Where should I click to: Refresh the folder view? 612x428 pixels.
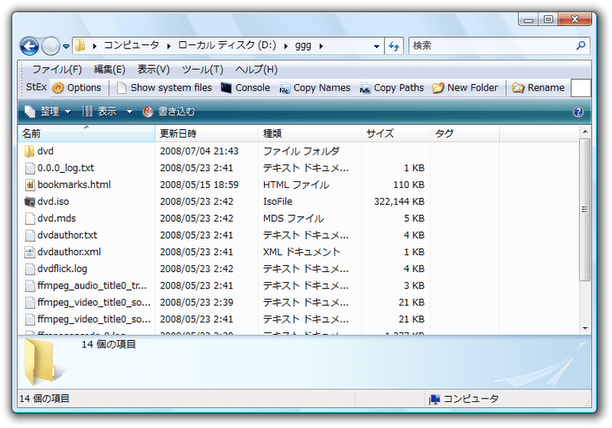[x=394, y=46]
